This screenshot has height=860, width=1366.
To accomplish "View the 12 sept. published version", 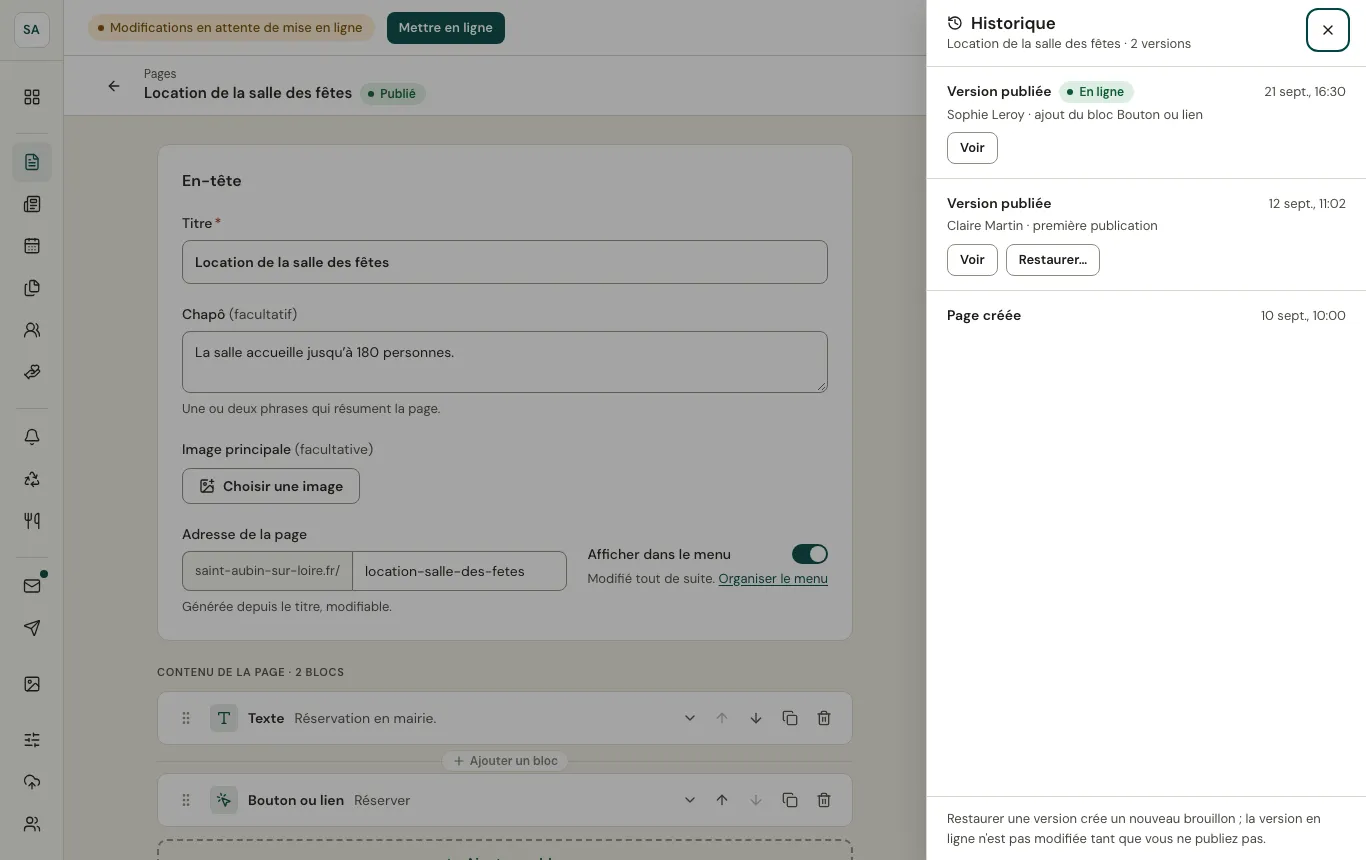I will [x=972, y=260].
